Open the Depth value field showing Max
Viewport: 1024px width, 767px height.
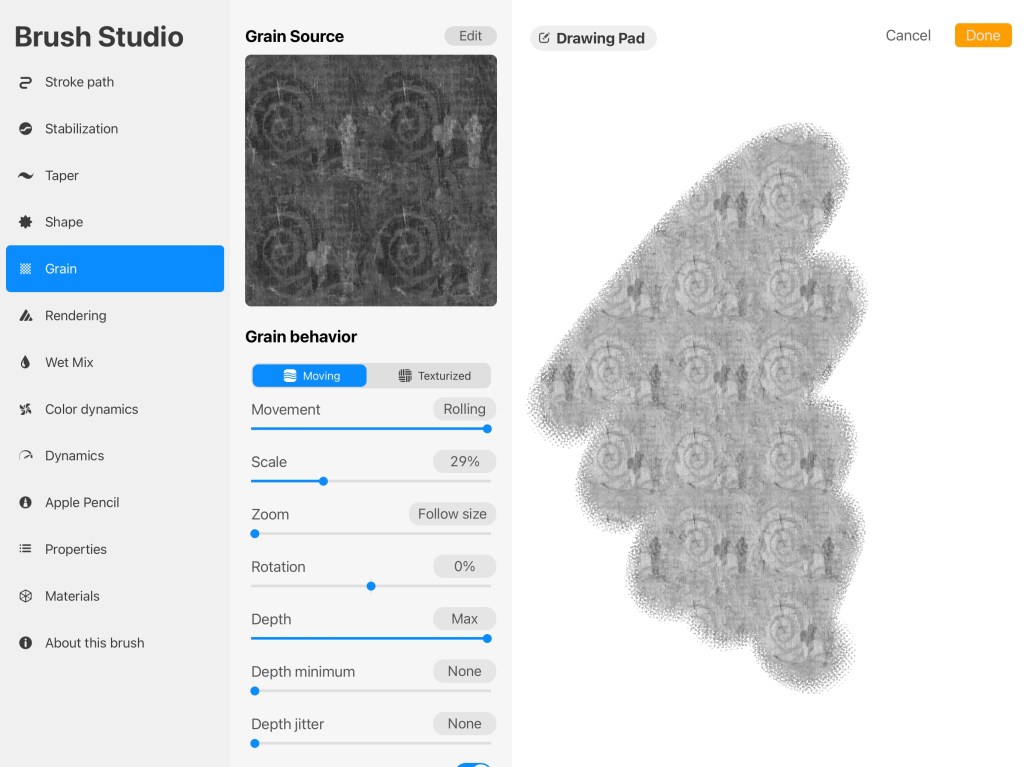[464, 619]
